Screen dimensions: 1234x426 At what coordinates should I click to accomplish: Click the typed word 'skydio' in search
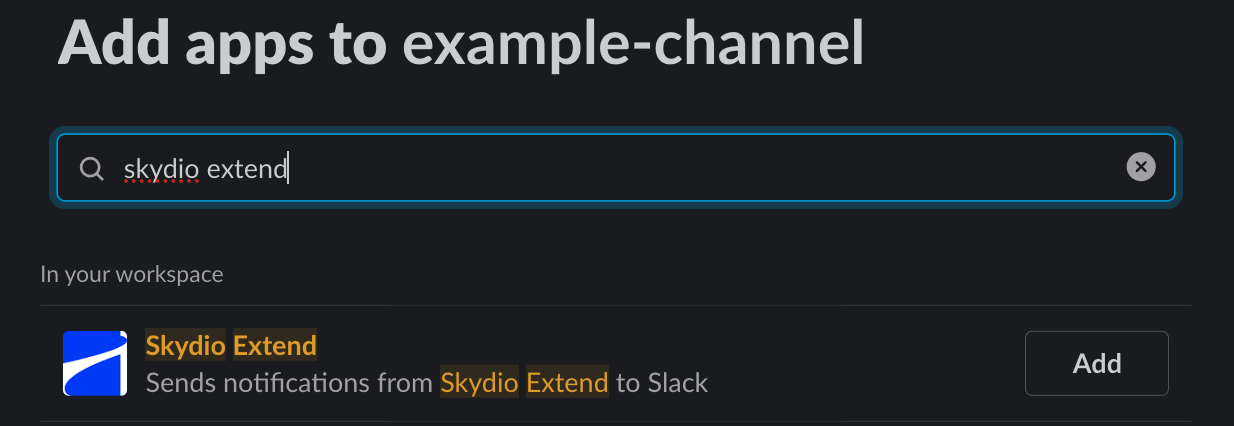(161, 169)
